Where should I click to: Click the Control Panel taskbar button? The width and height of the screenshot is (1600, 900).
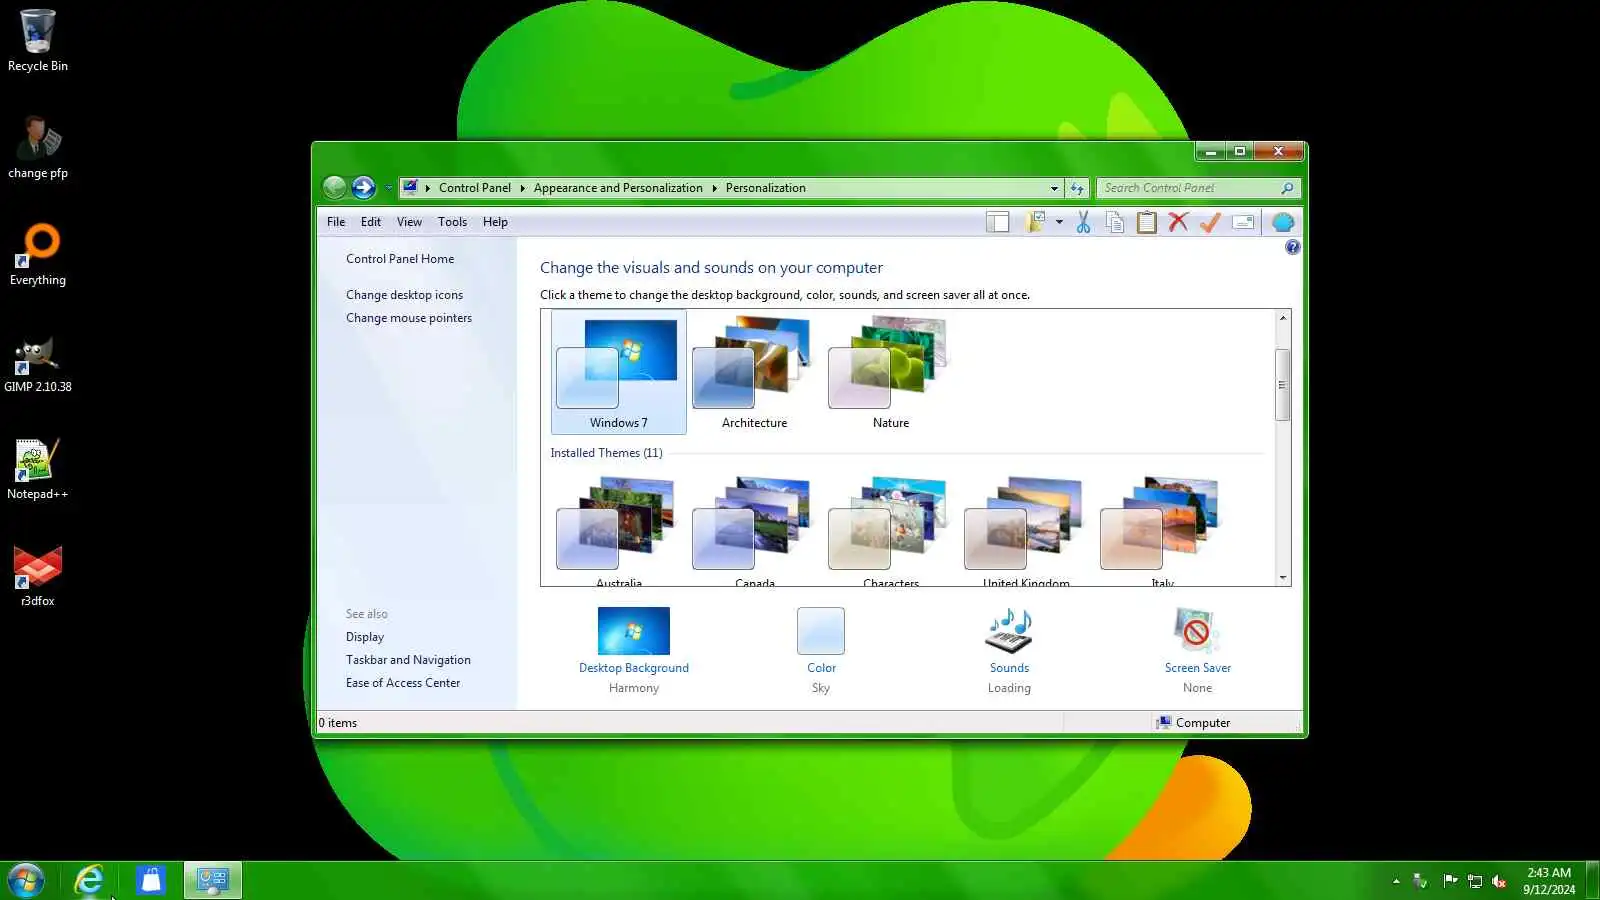(x=213, y=881)
